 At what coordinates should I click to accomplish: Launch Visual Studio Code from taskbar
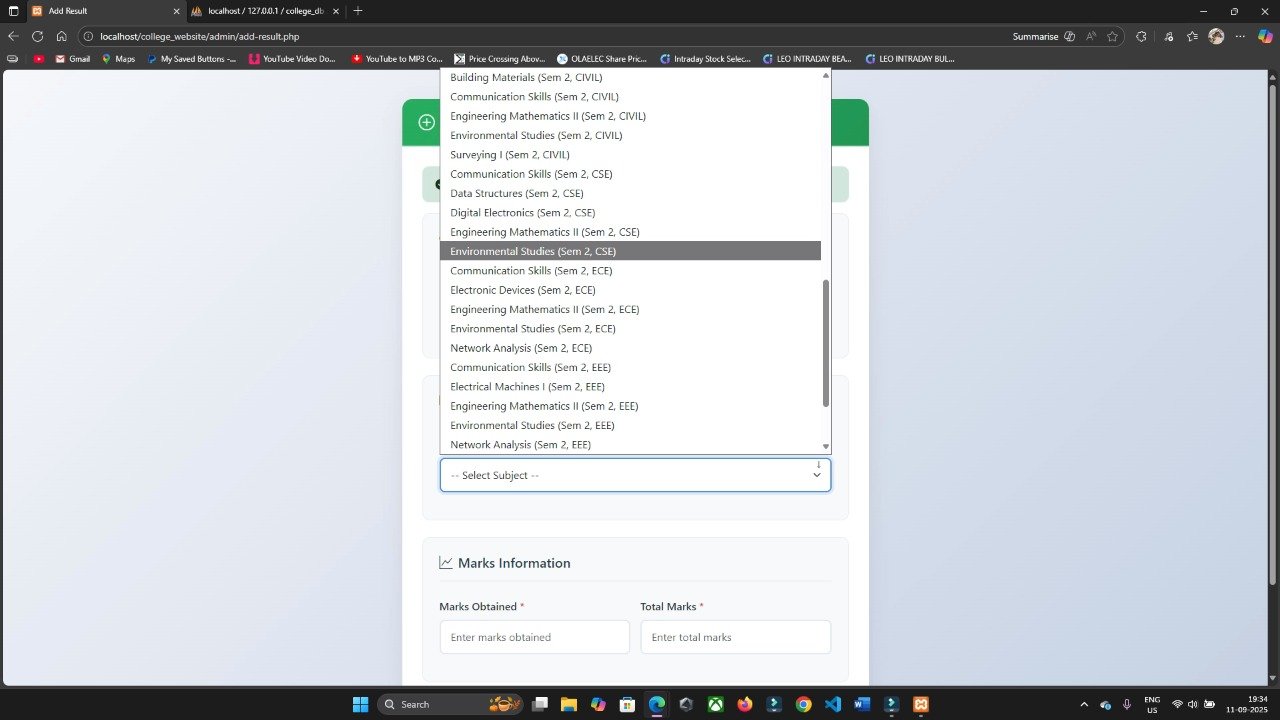833,704
